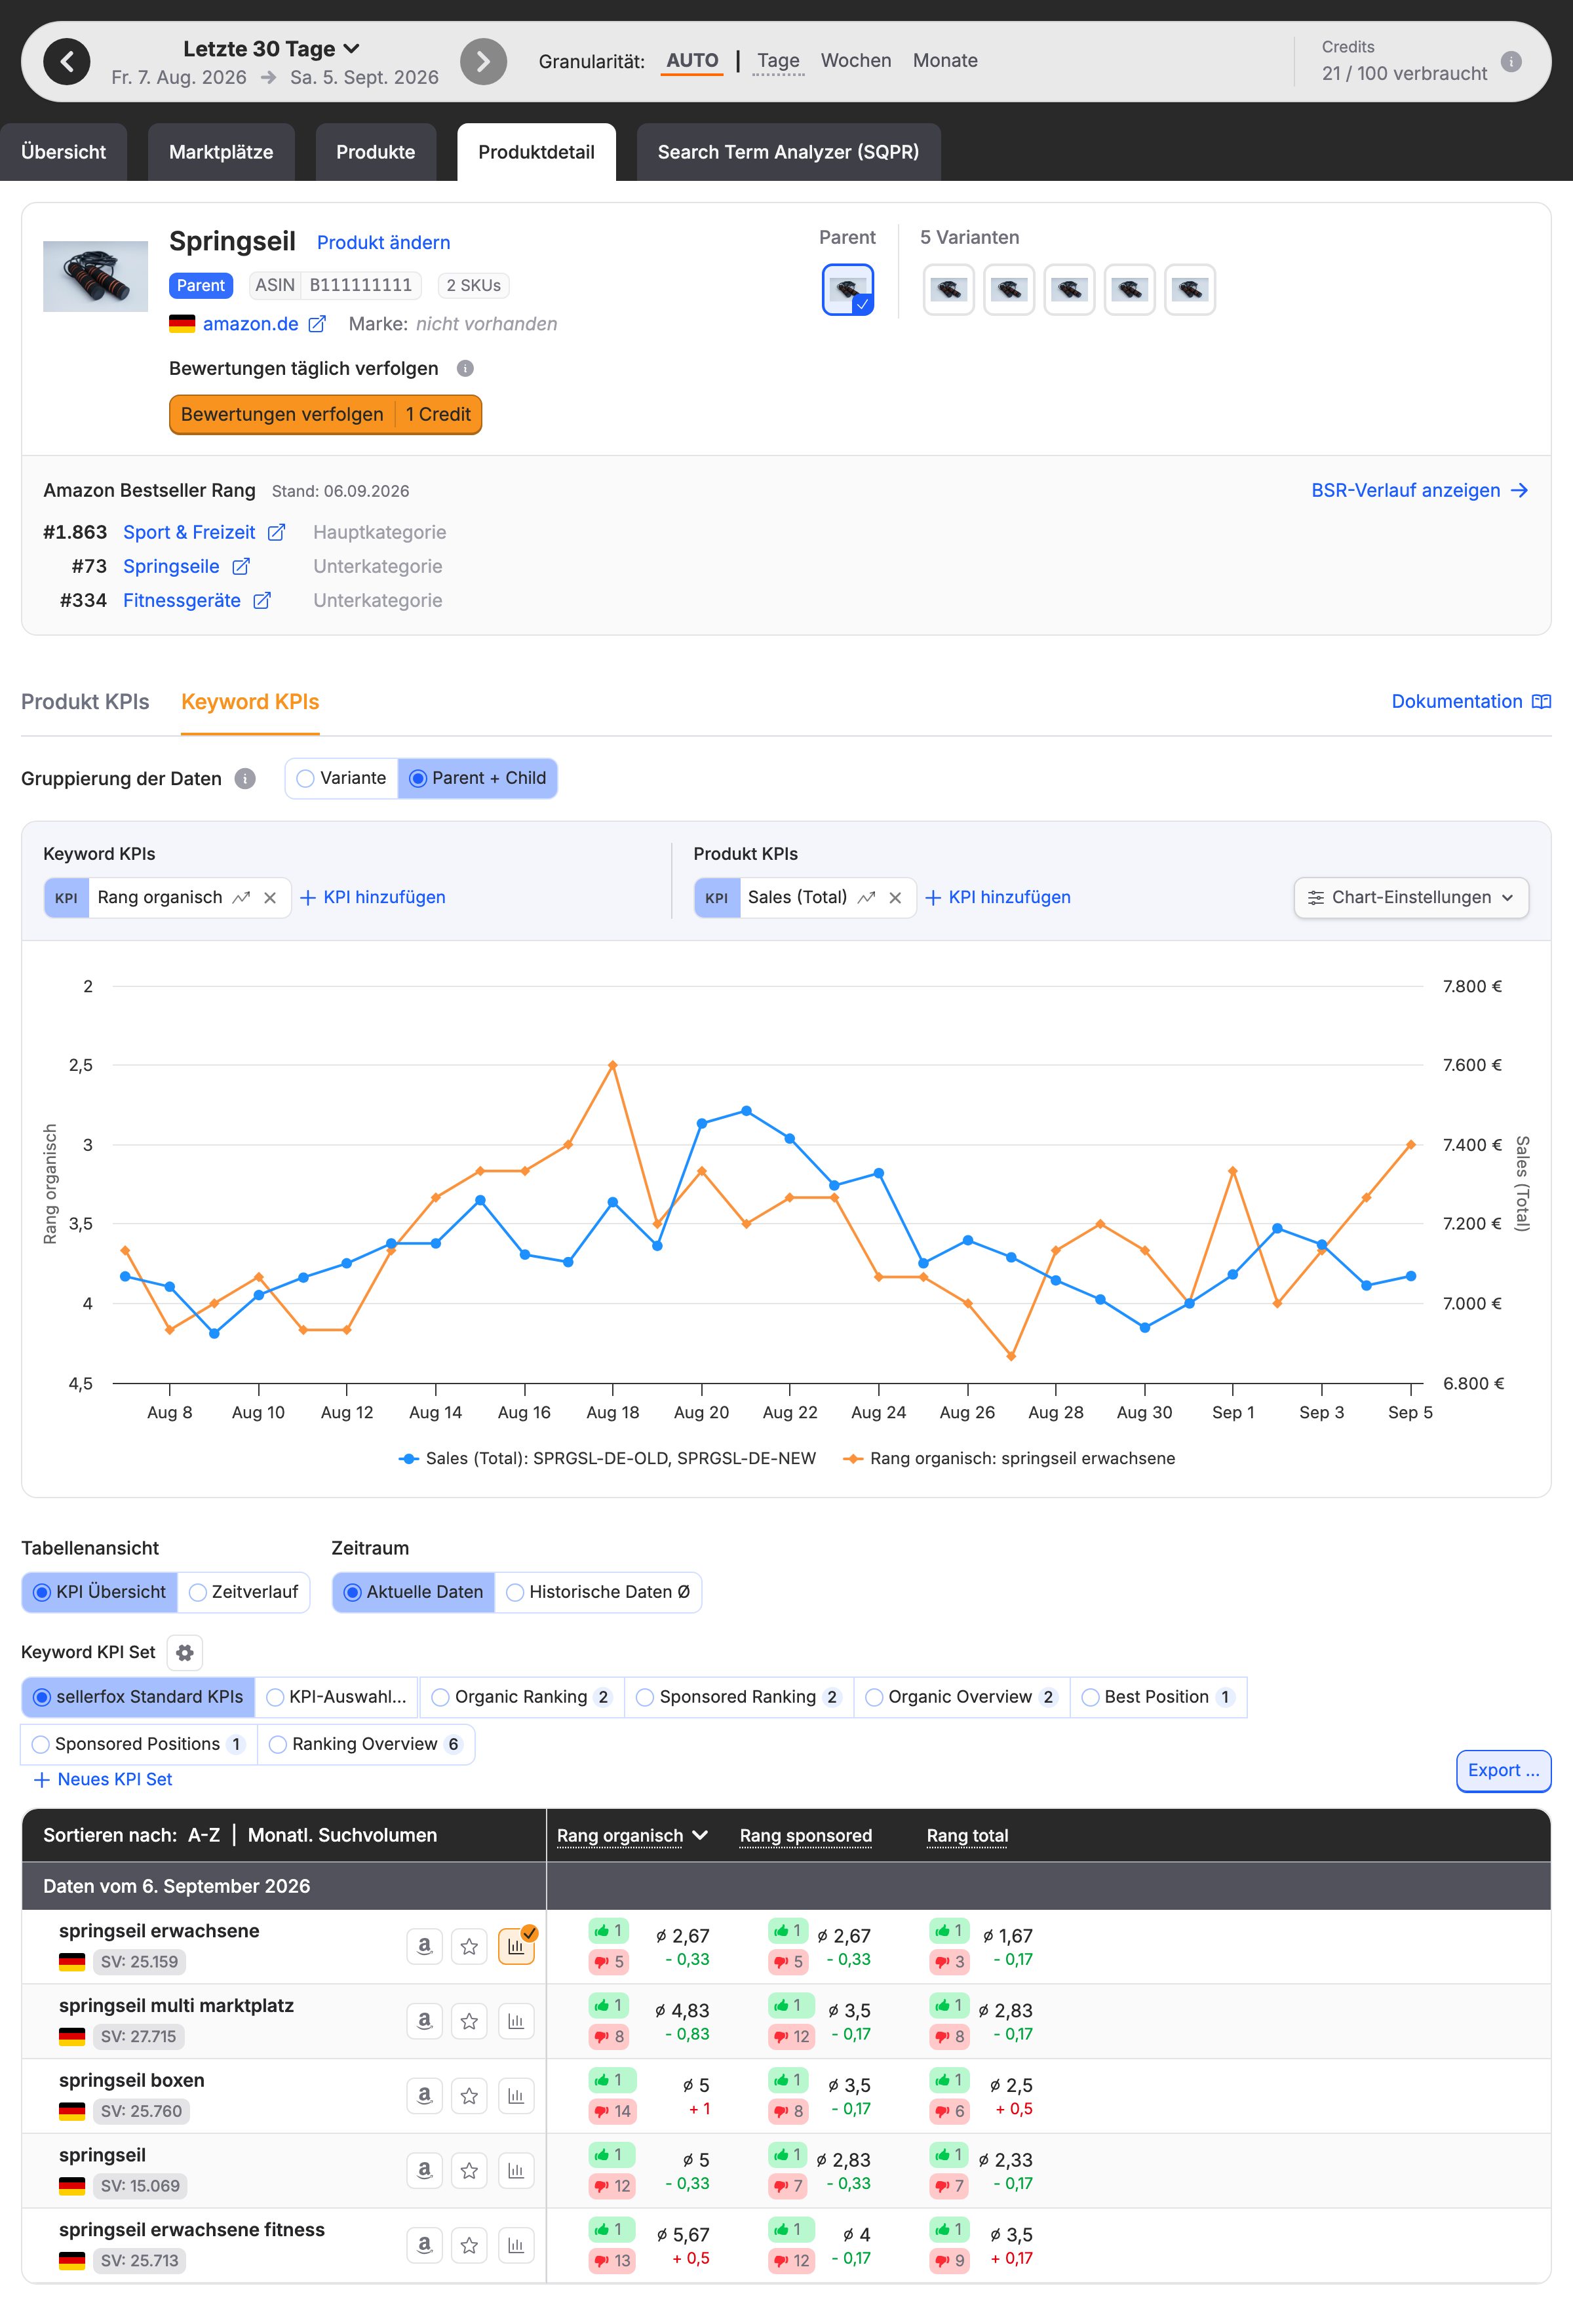Add a Produkt KPI via KPI hinzufügen
The image size is (1573, 2324).
(998, 898)
